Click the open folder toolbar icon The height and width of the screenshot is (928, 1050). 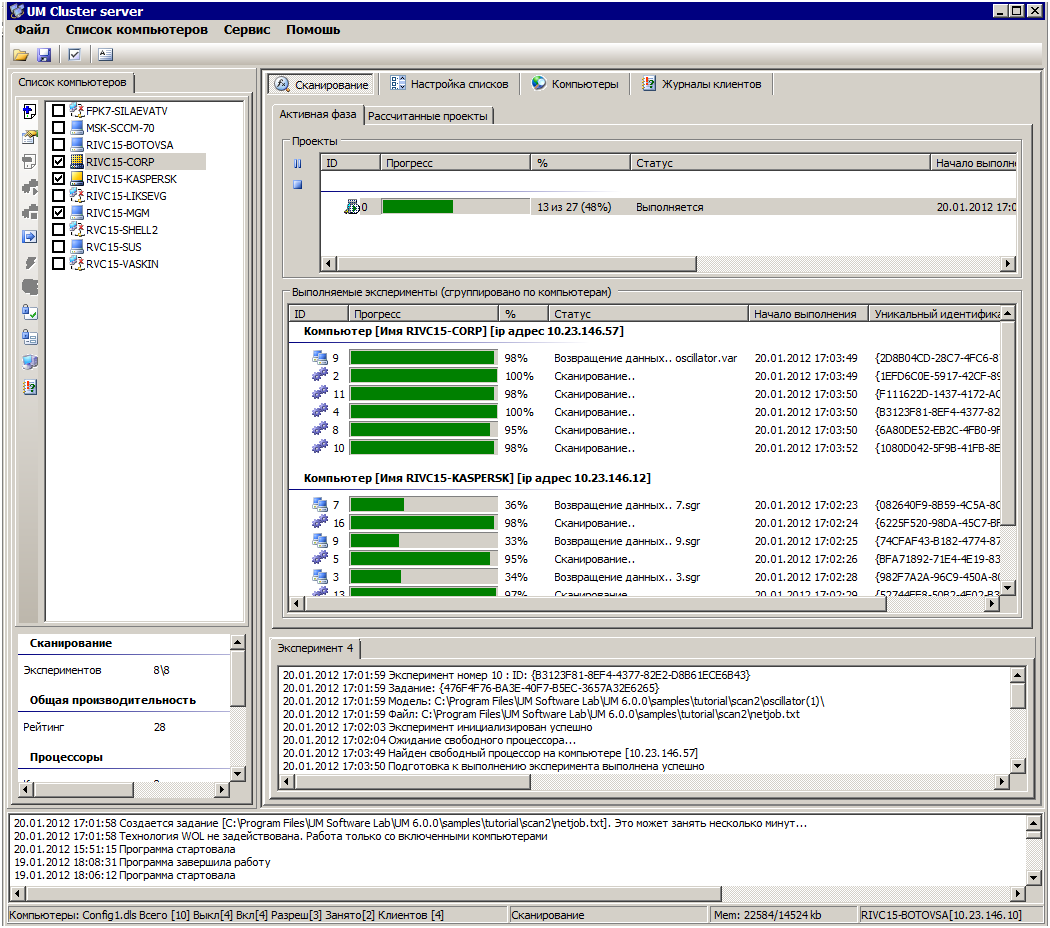pos(21,55)
